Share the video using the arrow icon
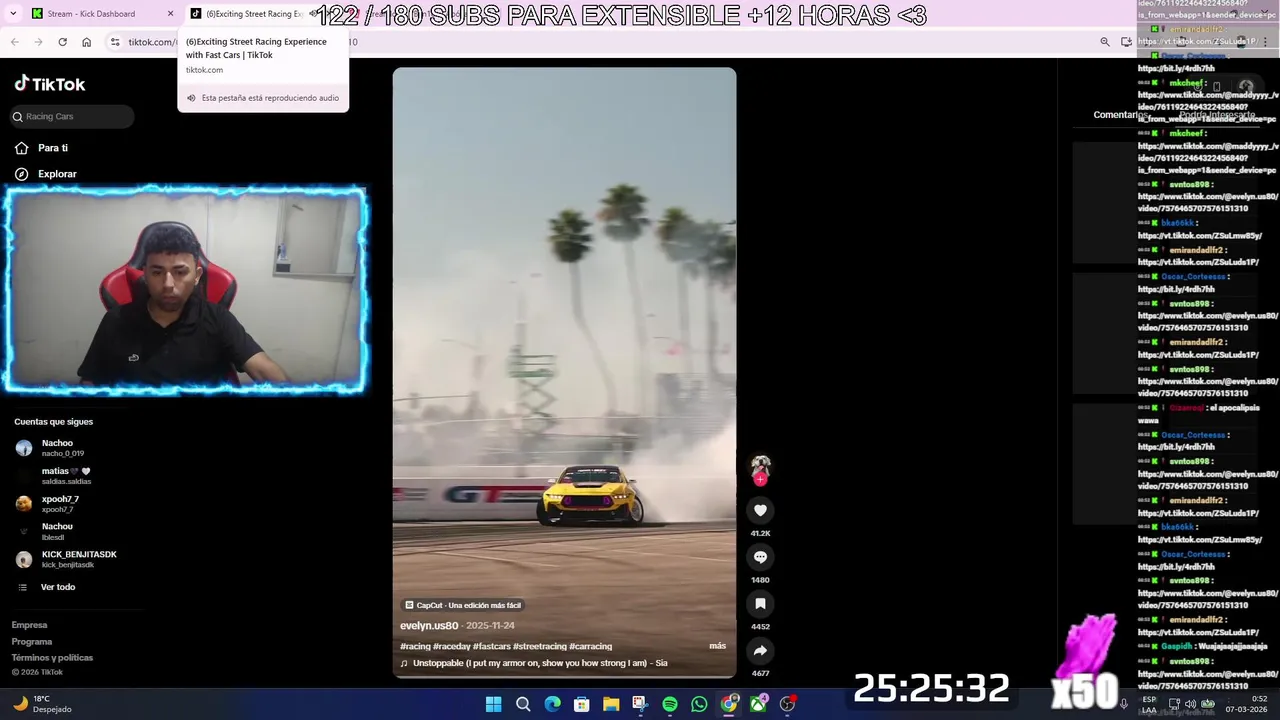Image resolution: width=1280 pixels, height=720 pixels. 760,651
